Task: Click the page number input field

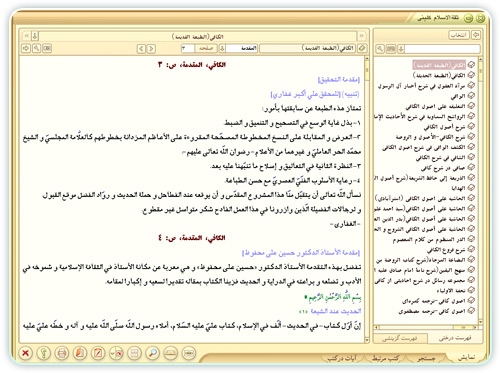Action: (x=188, y=49)
